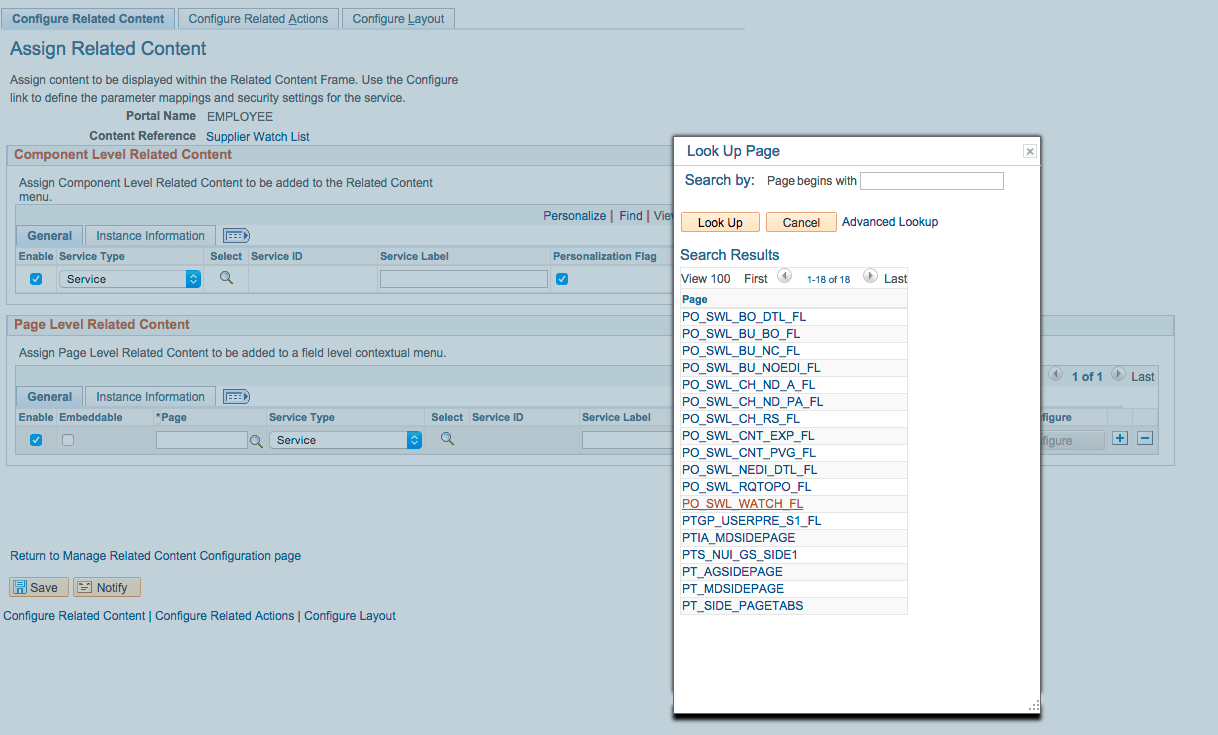Open Page Level Service Type dropdown

[345, 440]
